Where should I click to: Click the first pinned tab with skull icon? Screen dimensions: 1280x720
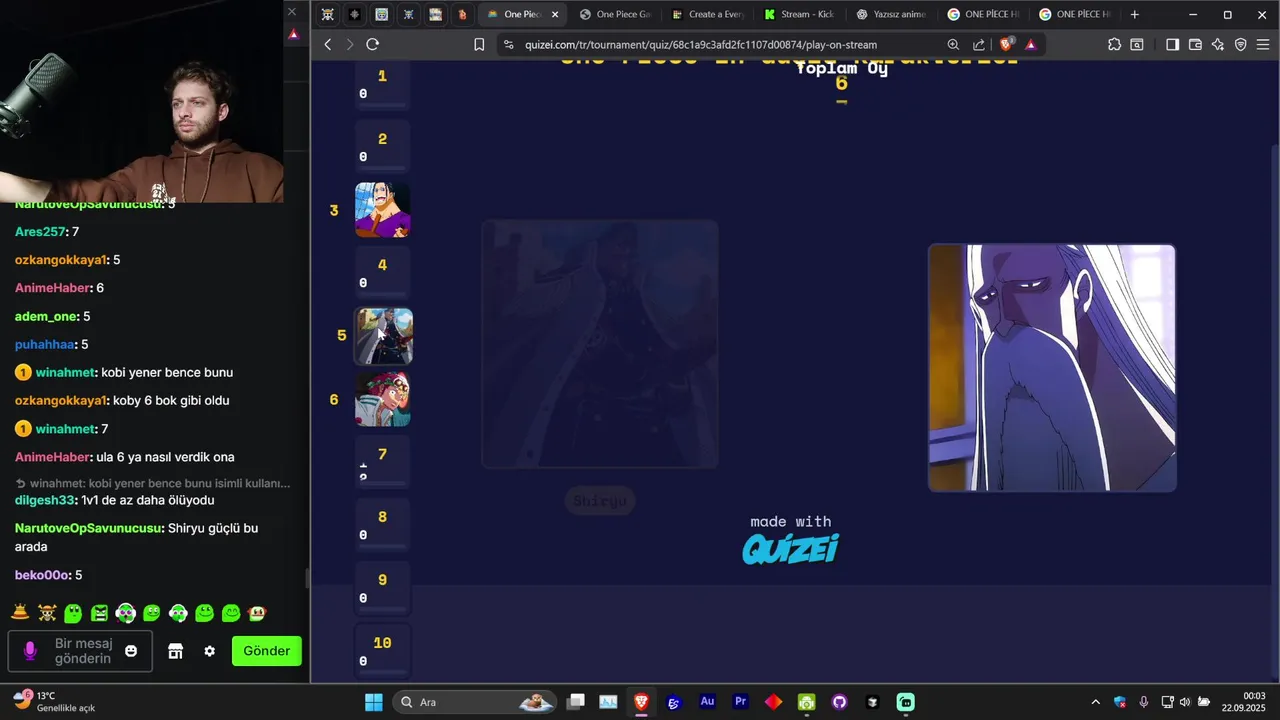tap(328, 15)
